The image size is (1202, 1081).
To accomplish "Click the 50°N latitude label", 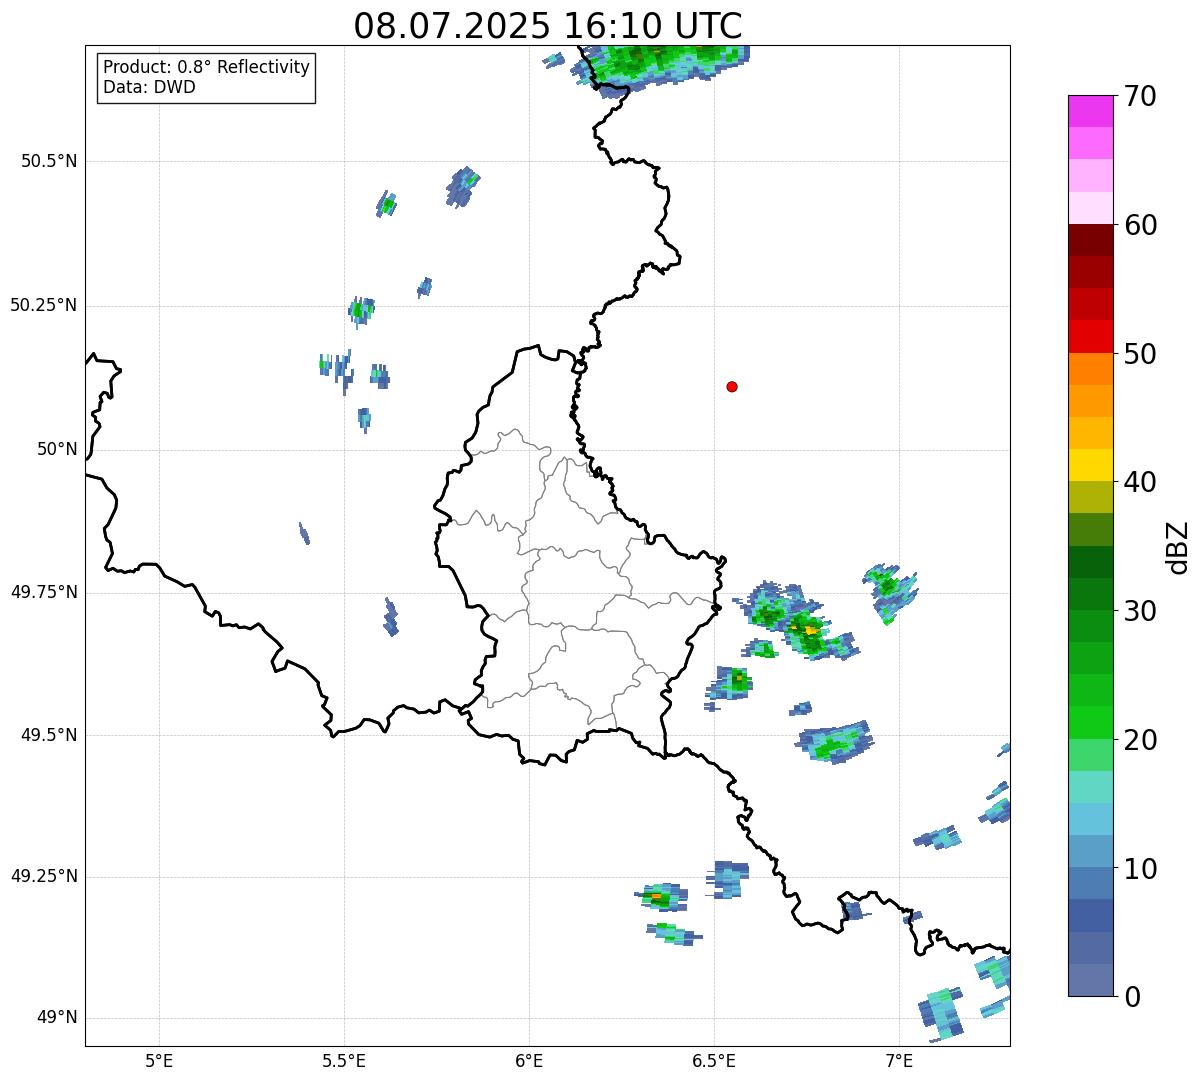I will (57, 449).
